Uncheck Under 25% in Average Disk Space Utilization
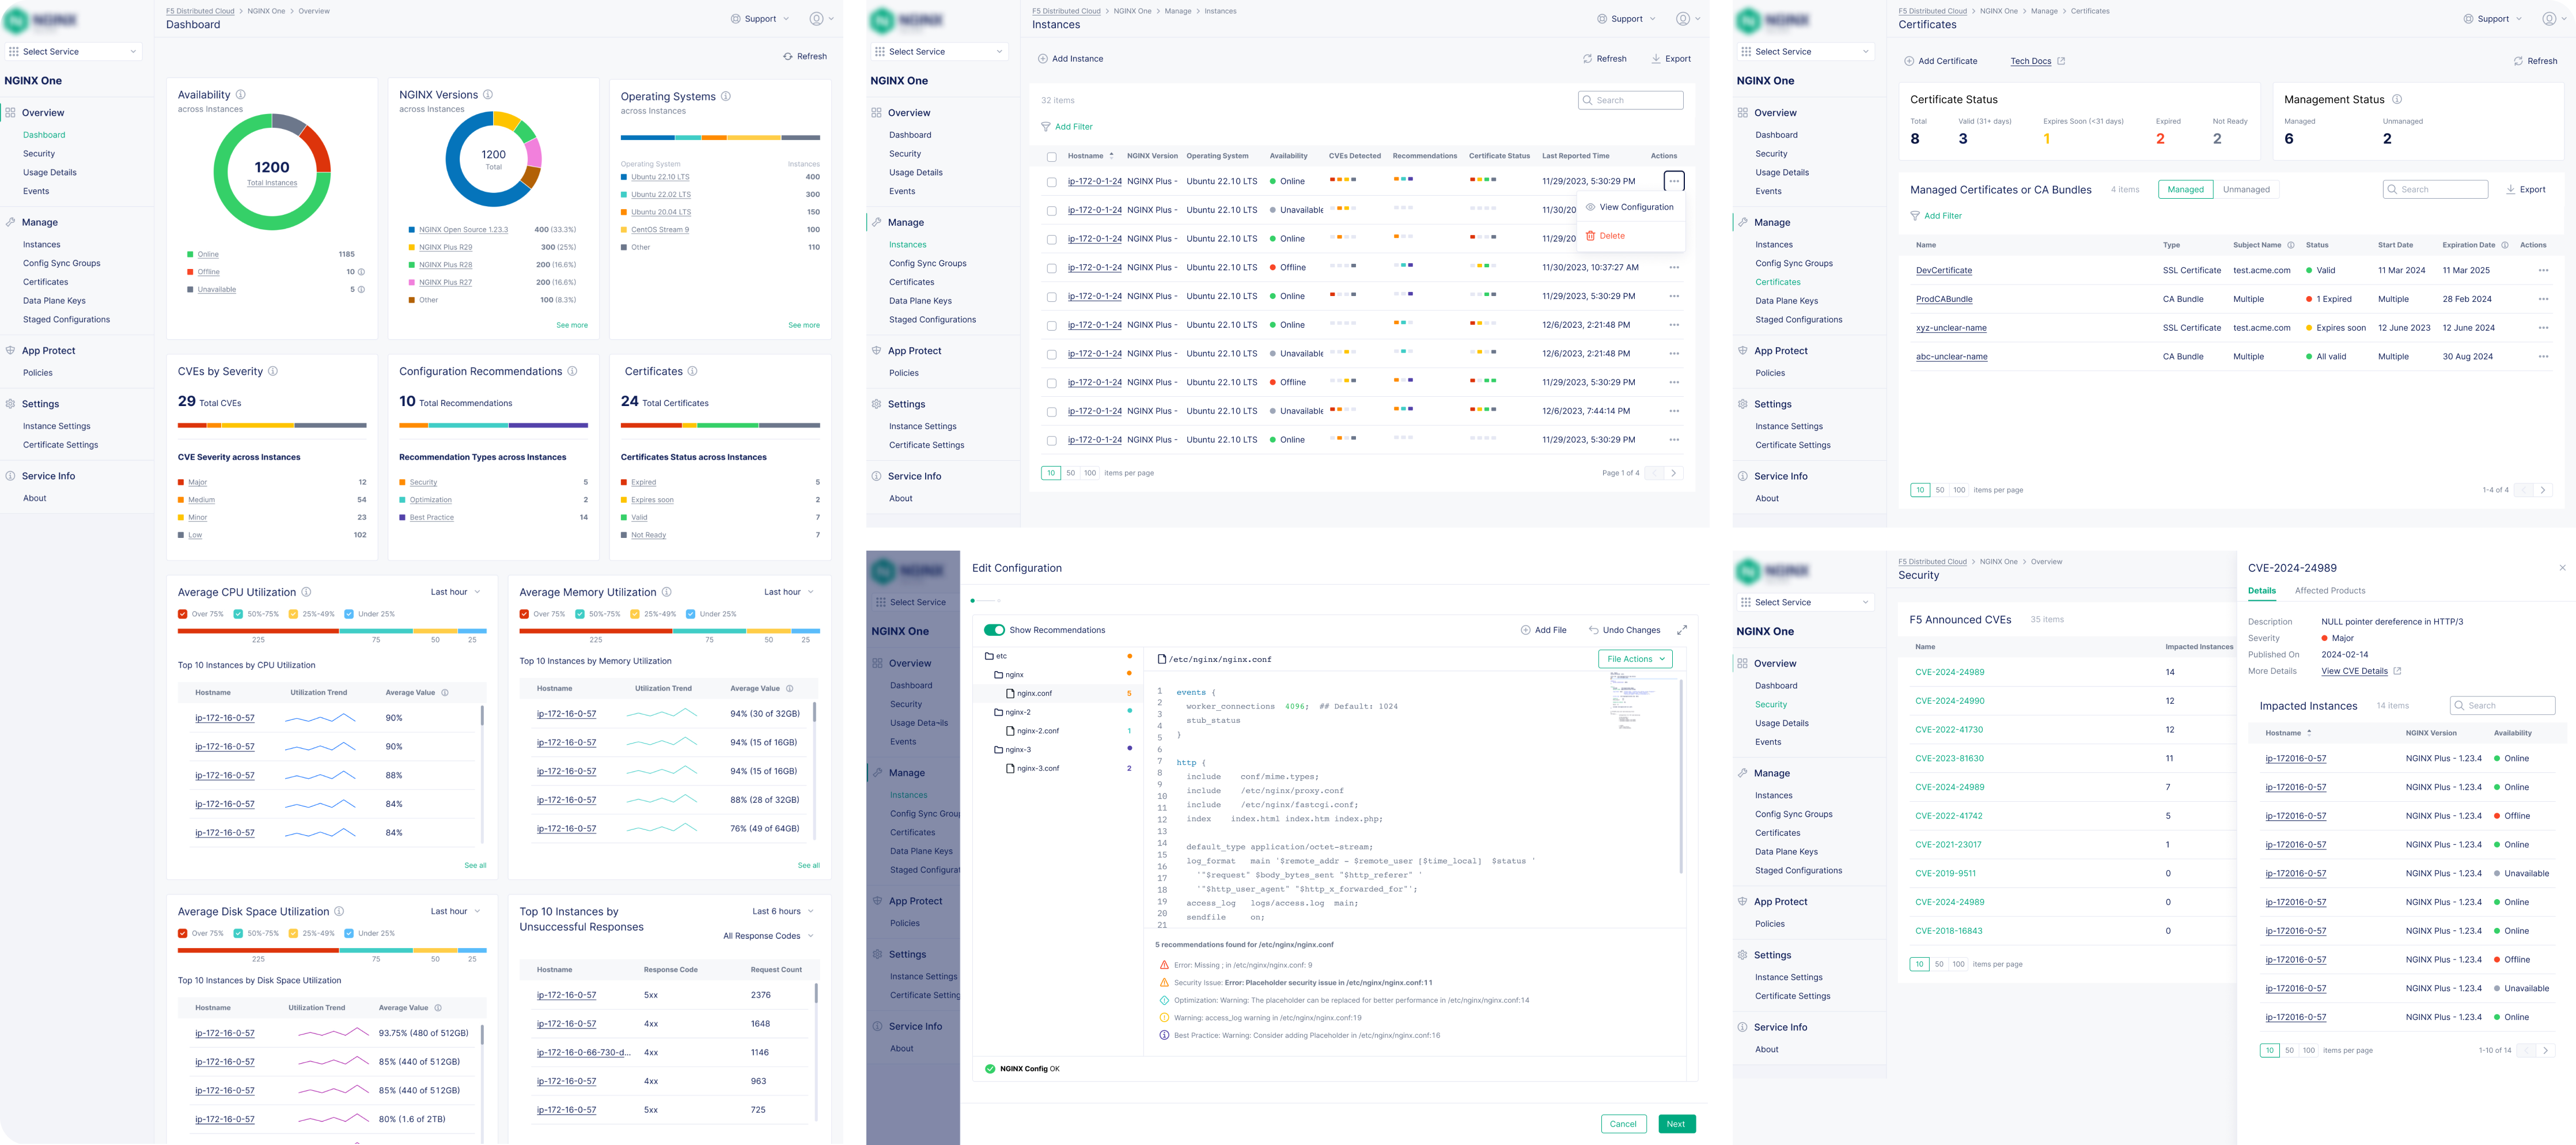The width and height of the screenshot is (2576, 1145). (349, 934)
